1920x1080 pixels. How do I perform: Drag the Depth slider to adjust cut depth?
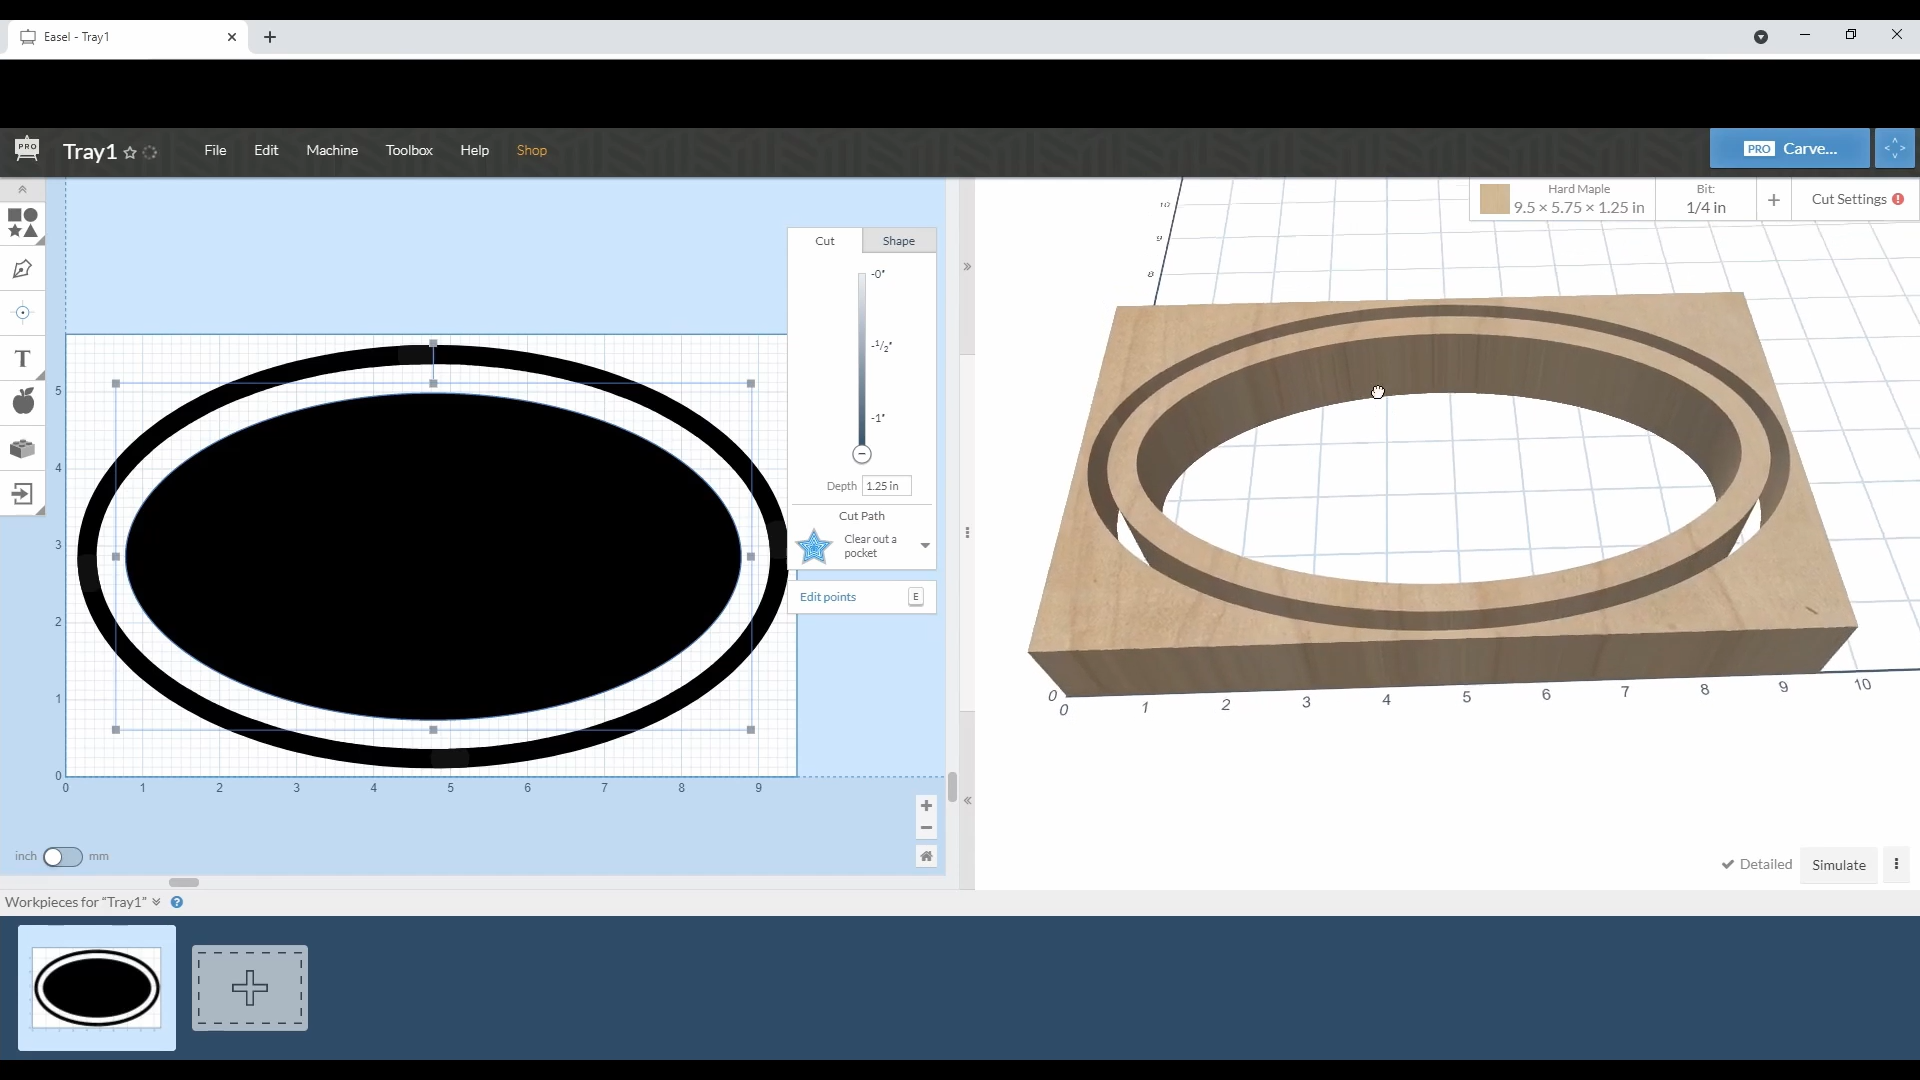(861, 454)
